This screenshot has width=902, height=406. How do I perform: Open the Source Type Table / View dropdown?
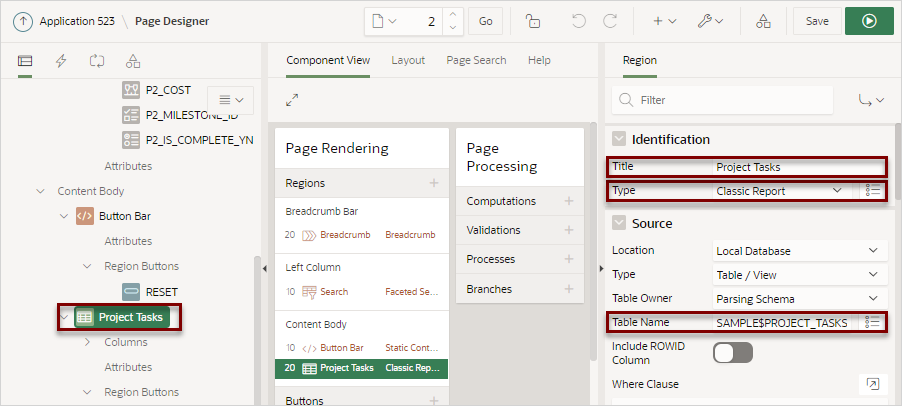(800, 275)
